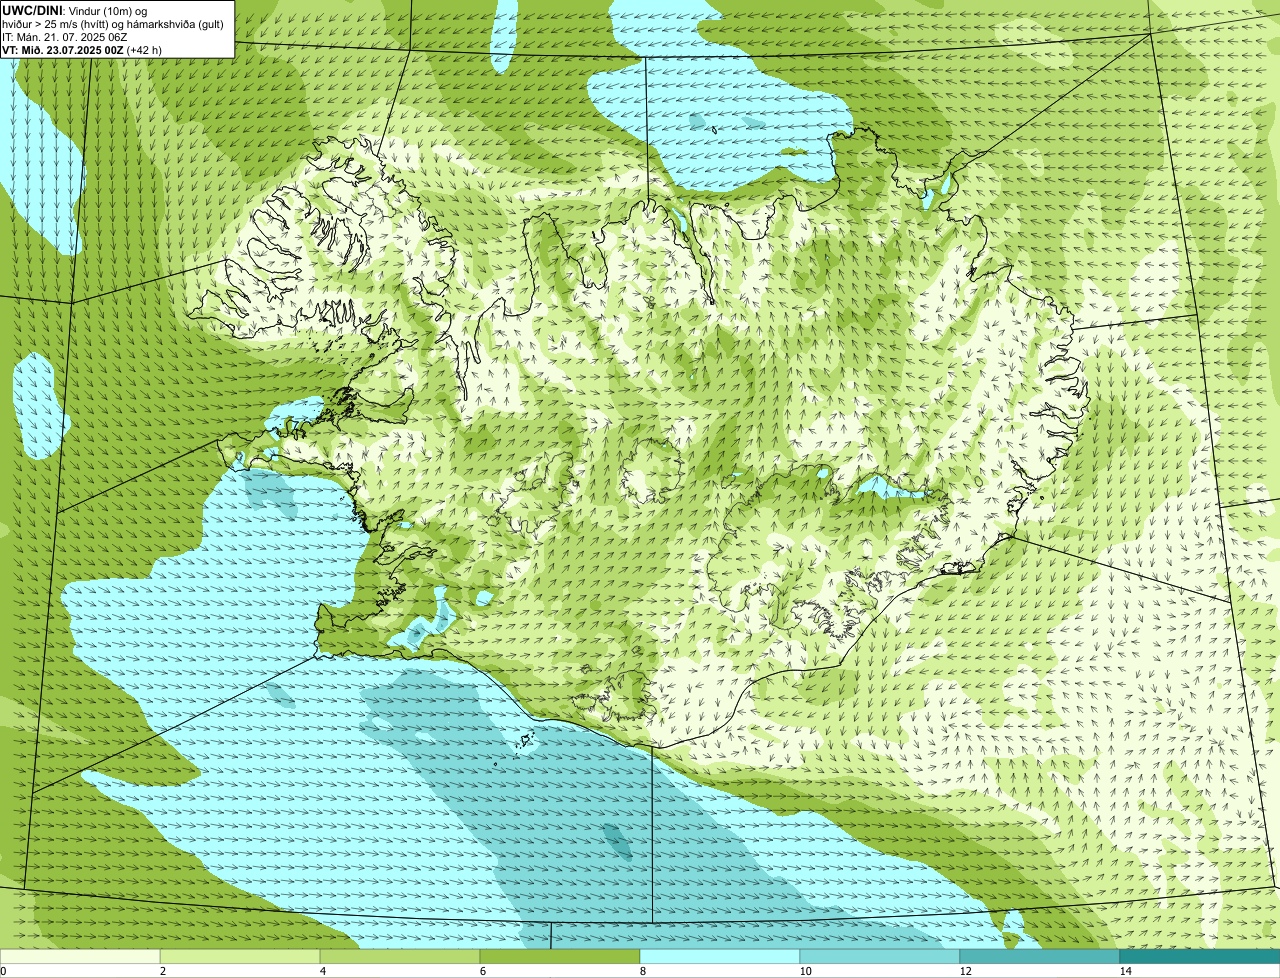1280x978 pixels.
Task: Click the "UWC/DINI: Vindur (10m) og" title line
Action: click(x=75, y=11)
